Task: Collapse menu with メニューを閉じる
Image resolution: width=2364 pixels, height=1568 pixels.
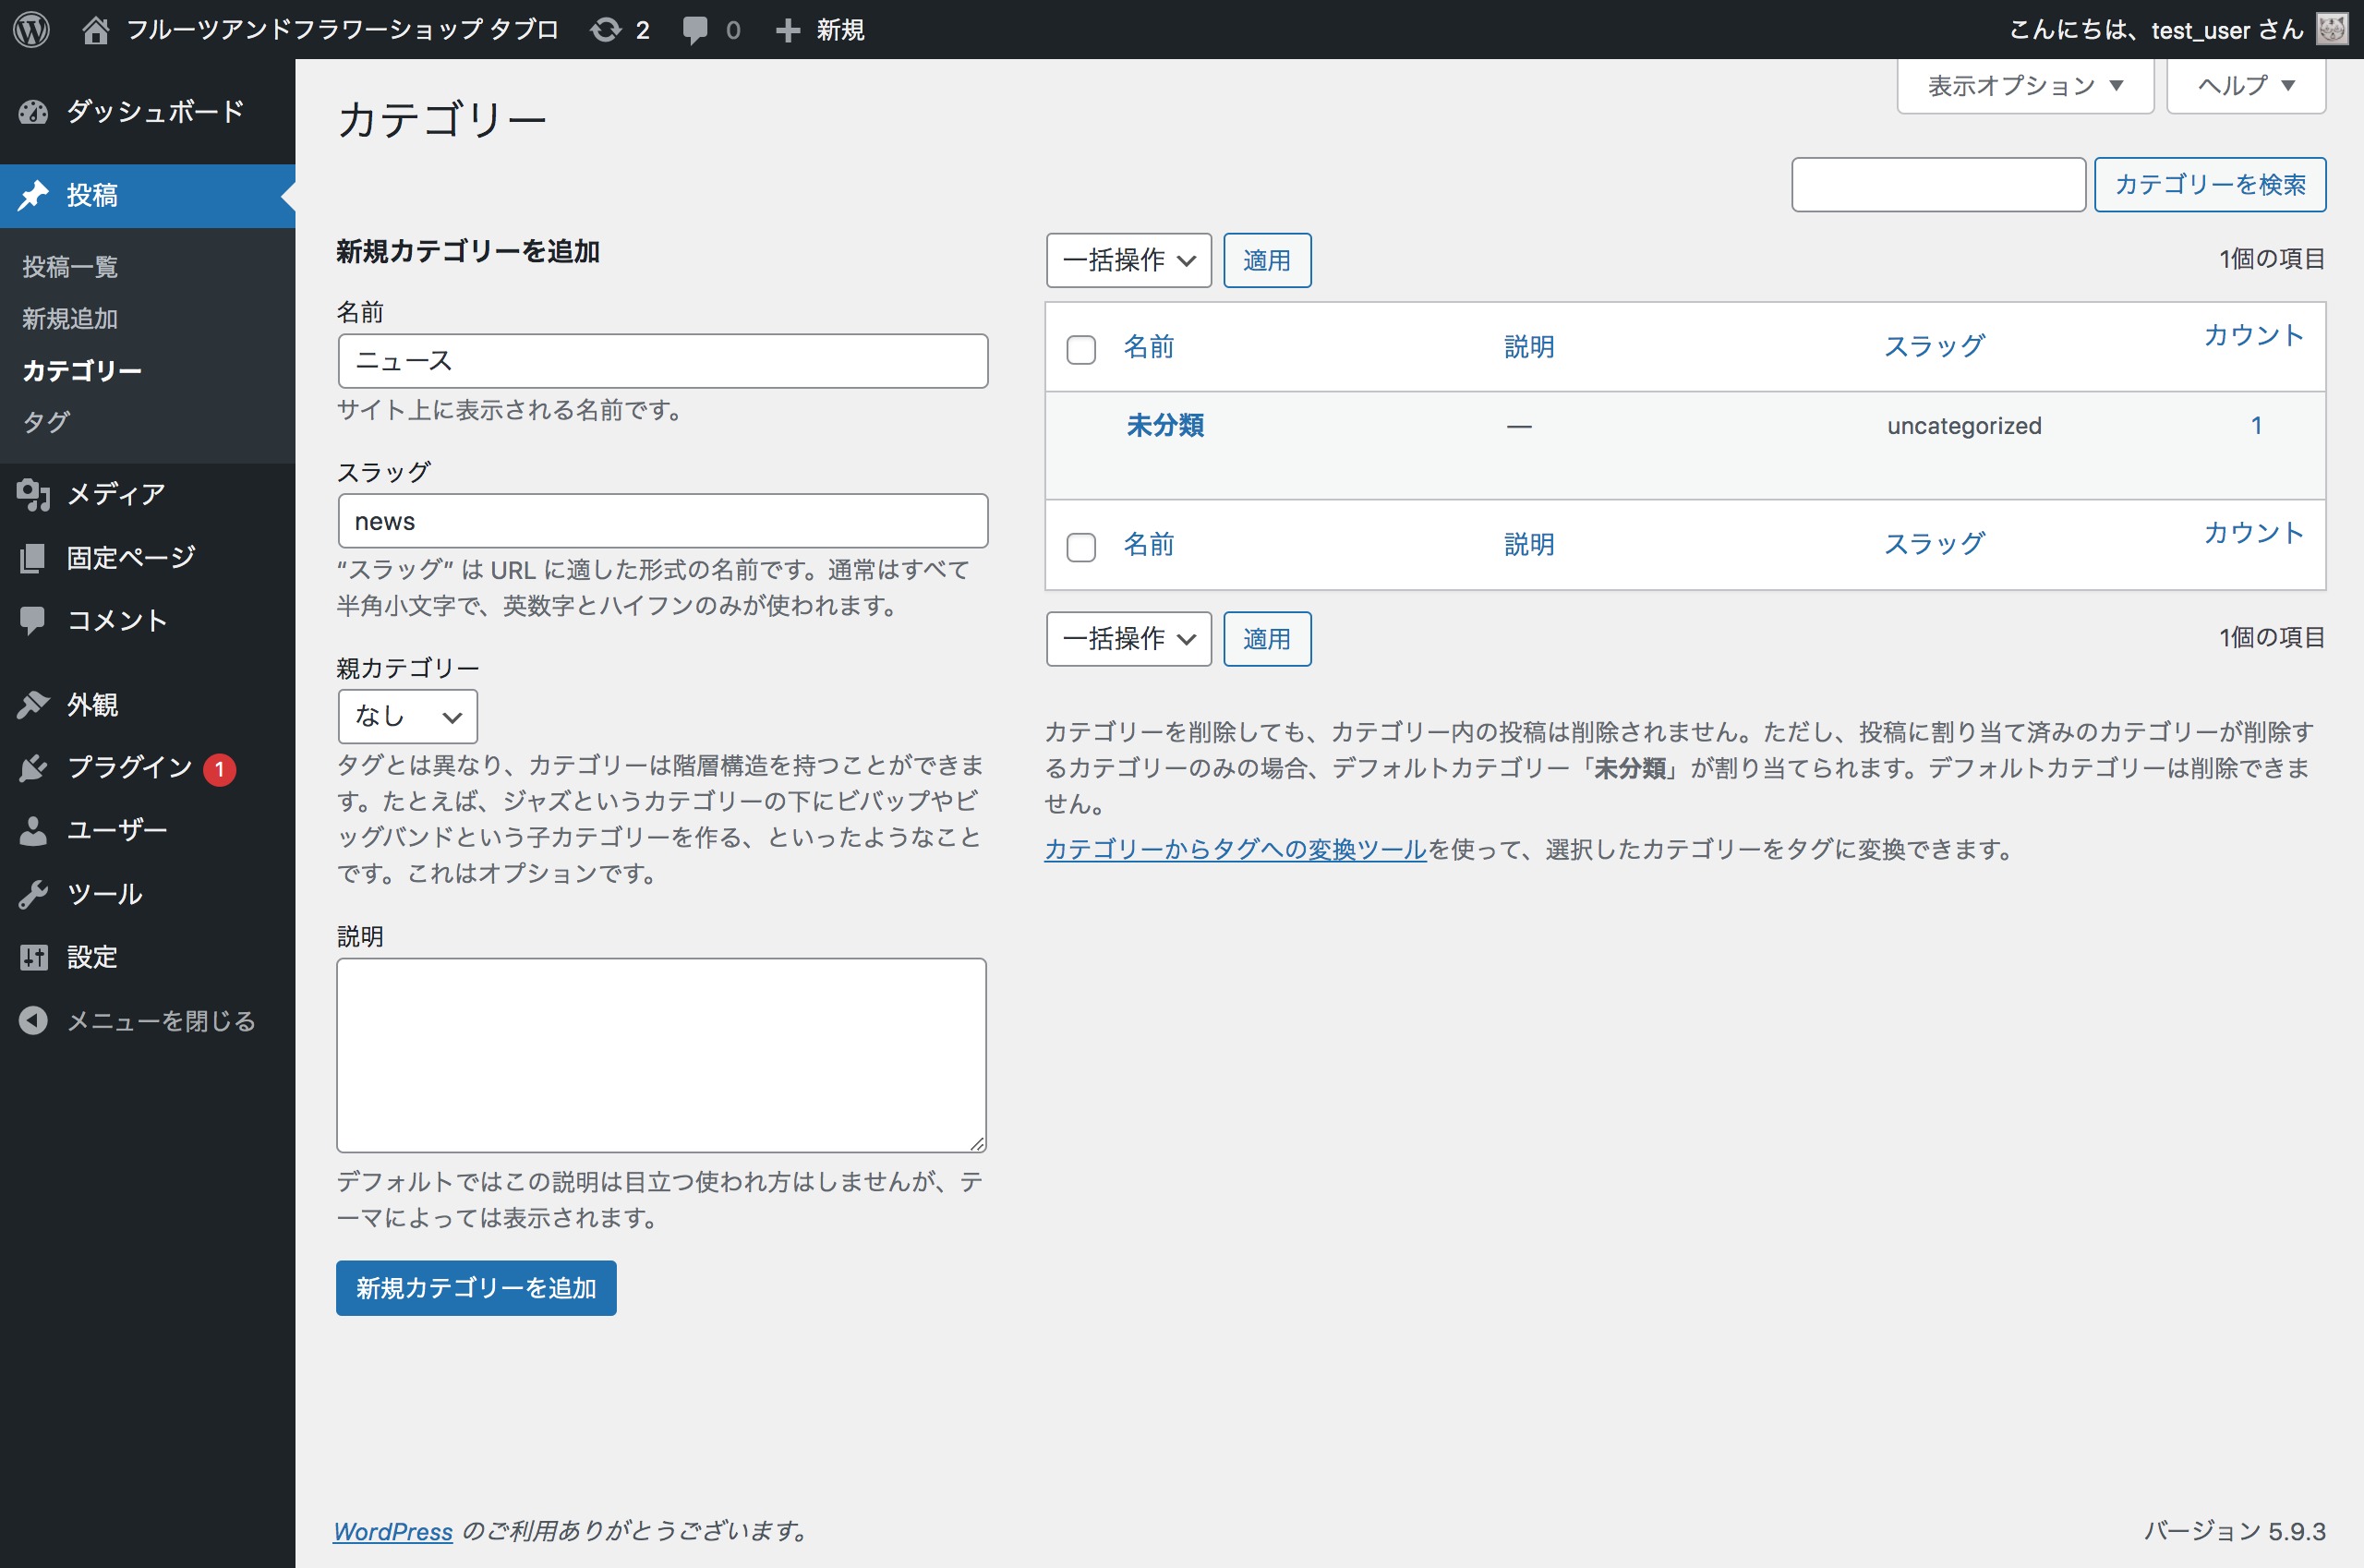Action: click(160, 1020)
